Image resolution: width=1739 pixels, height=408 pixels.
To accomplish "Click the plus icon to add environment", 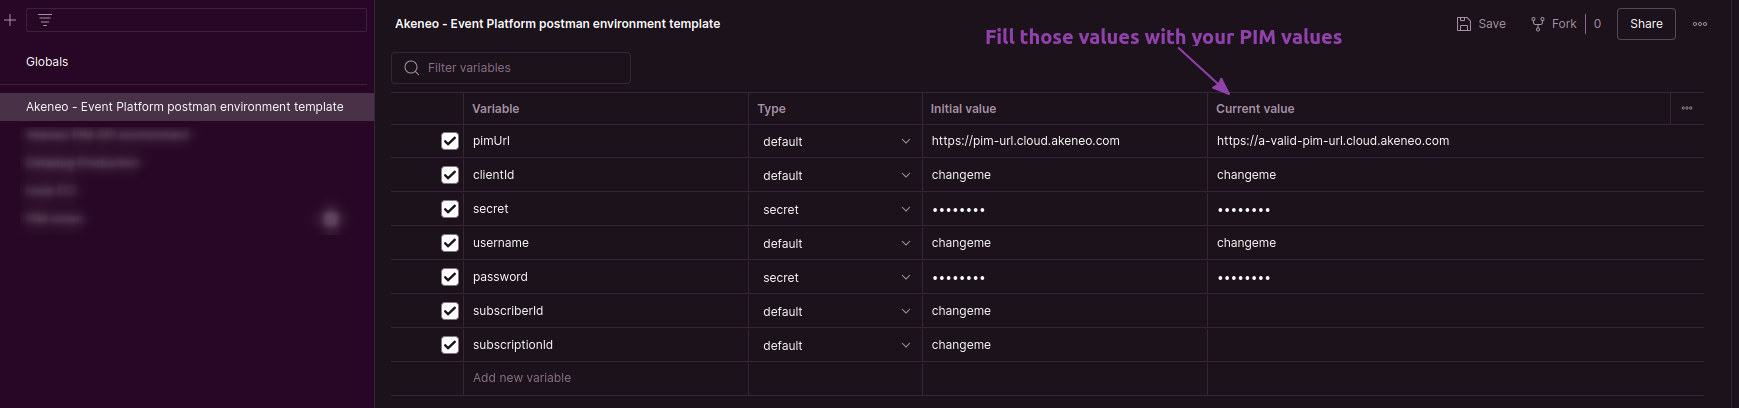I will click(10, 20).
